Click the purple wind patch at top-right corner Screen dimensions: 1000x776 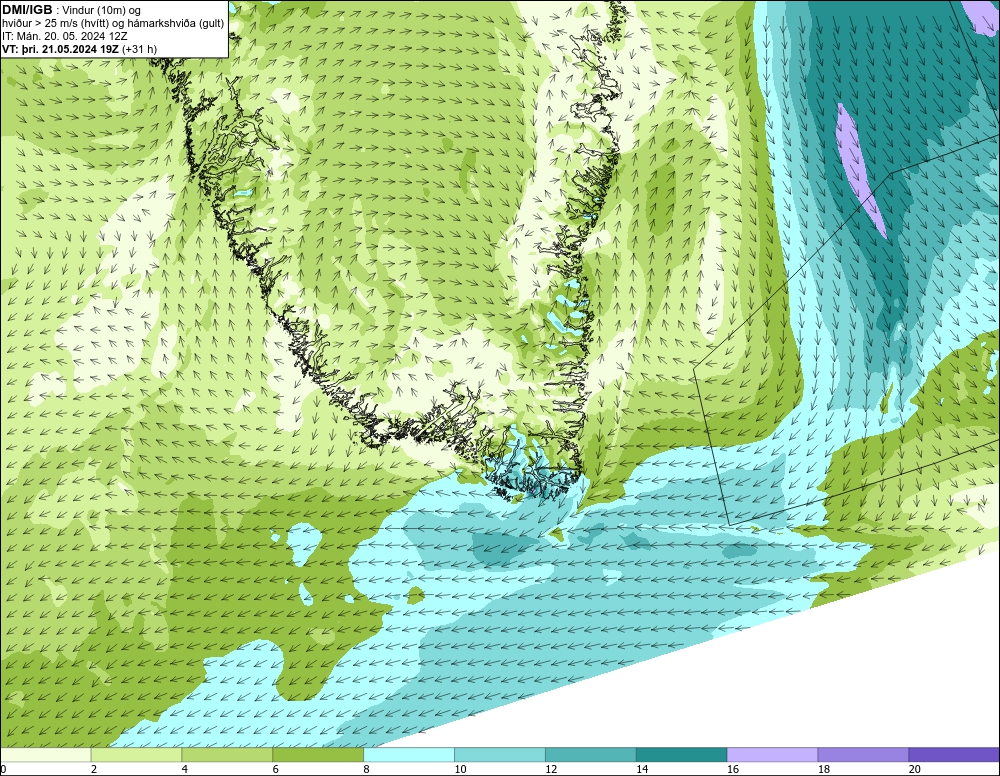(x=982, y=16)
